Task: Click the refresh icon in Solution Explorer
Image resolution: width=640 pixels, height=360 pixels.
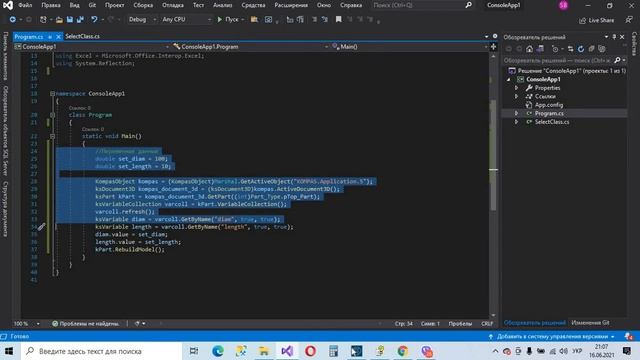Action: [581, 49]
